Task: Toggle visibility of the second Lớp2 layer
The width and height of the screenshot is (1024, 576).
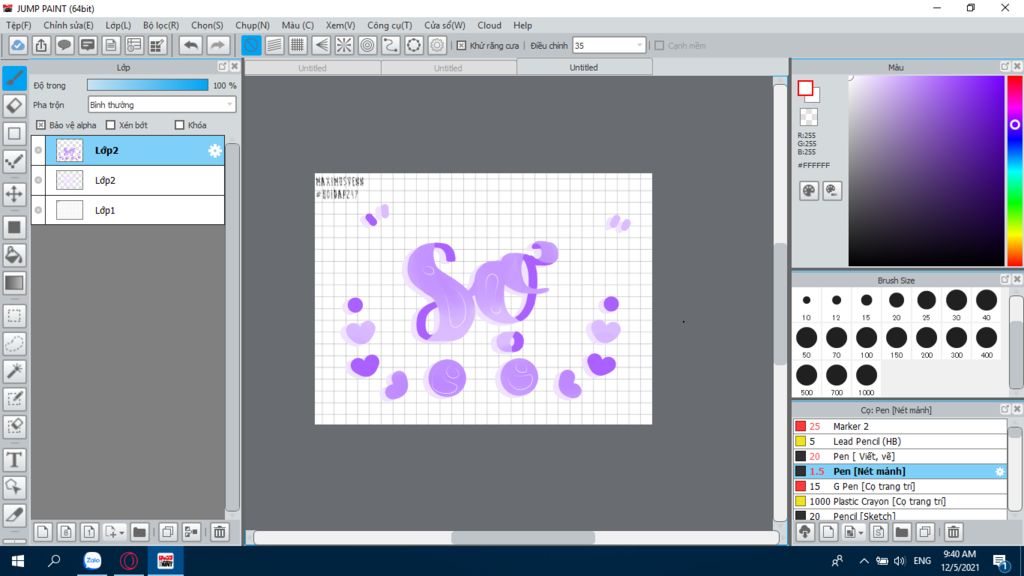Action: [39, 180]
